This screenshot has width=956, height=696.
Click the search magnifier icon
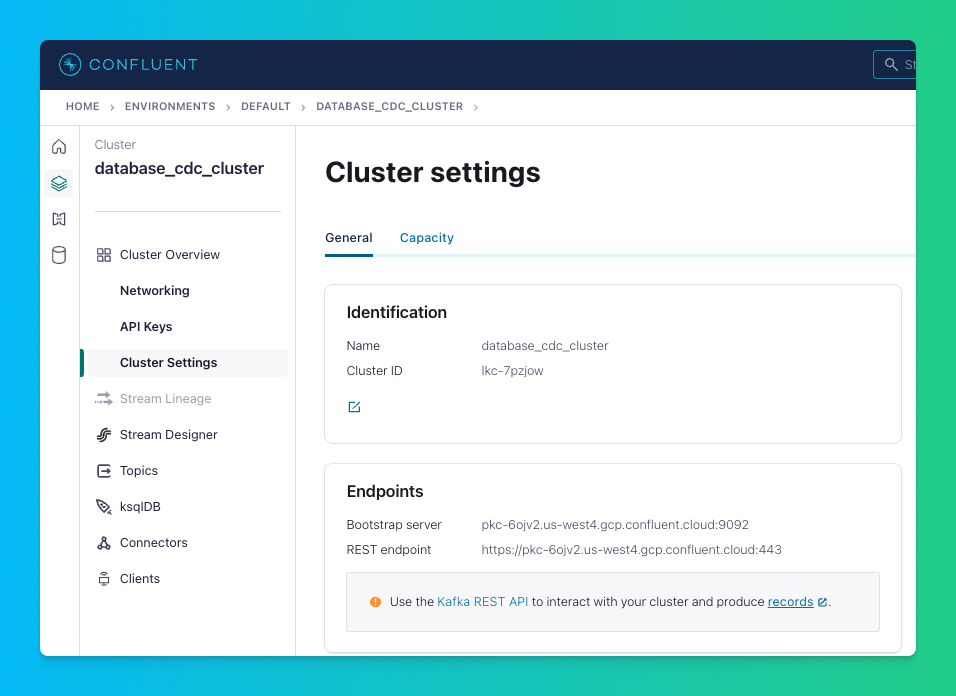click(x=890, y=65)
